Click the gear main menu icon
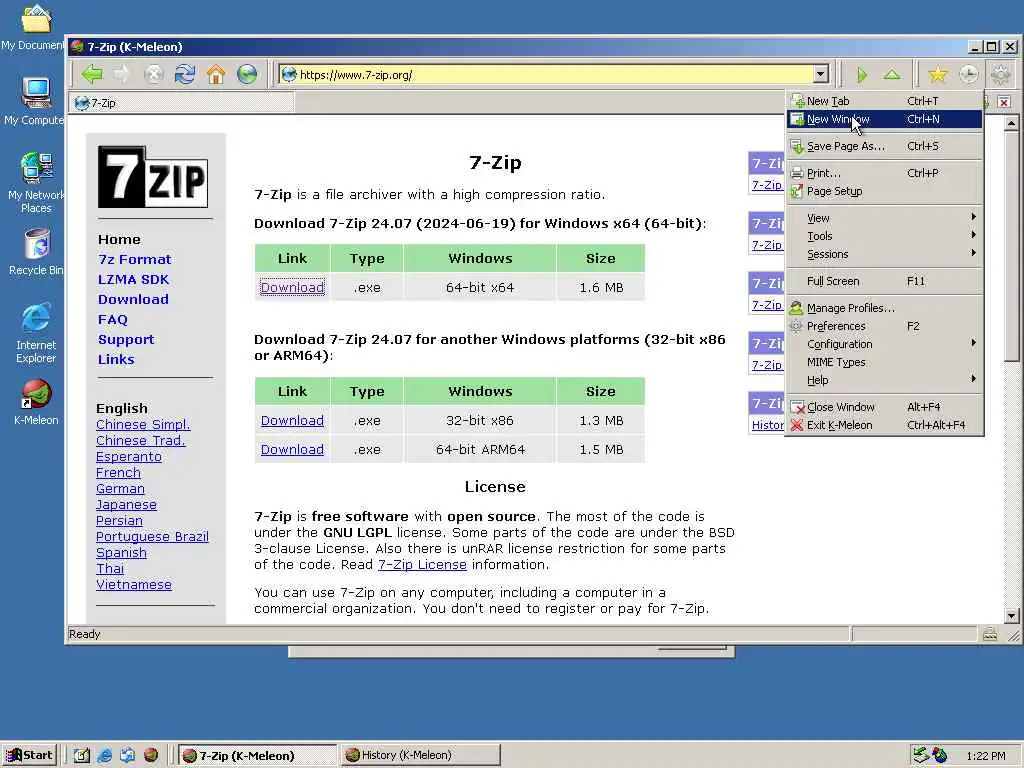1024x768 pixels. pos(1000,75)
